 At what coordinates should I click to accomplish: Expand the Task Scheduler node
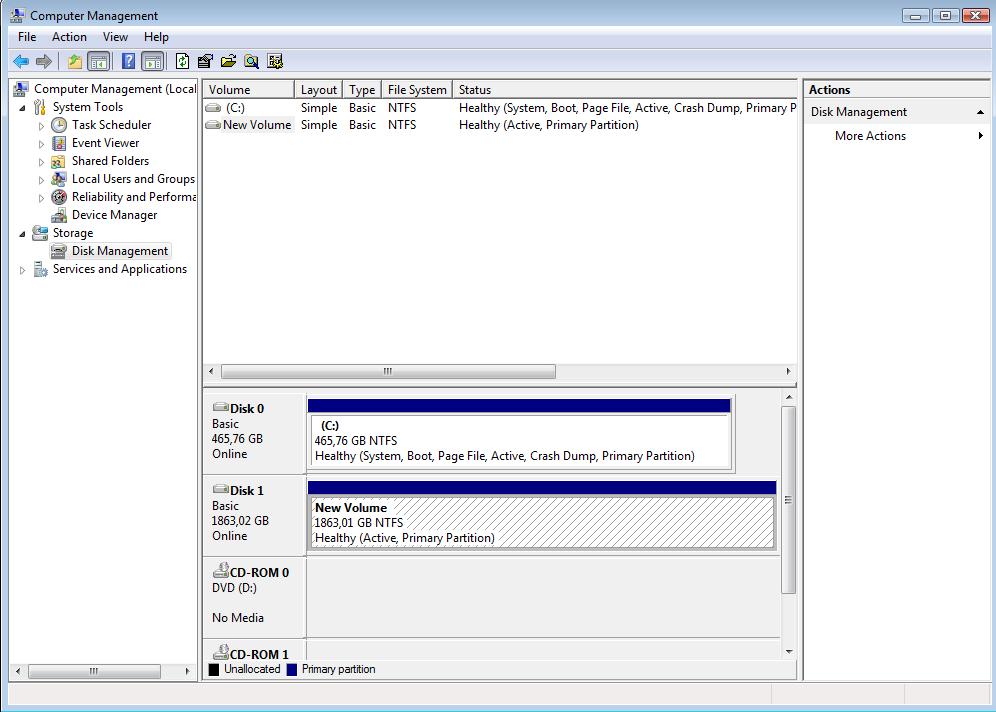pos(41,126)
